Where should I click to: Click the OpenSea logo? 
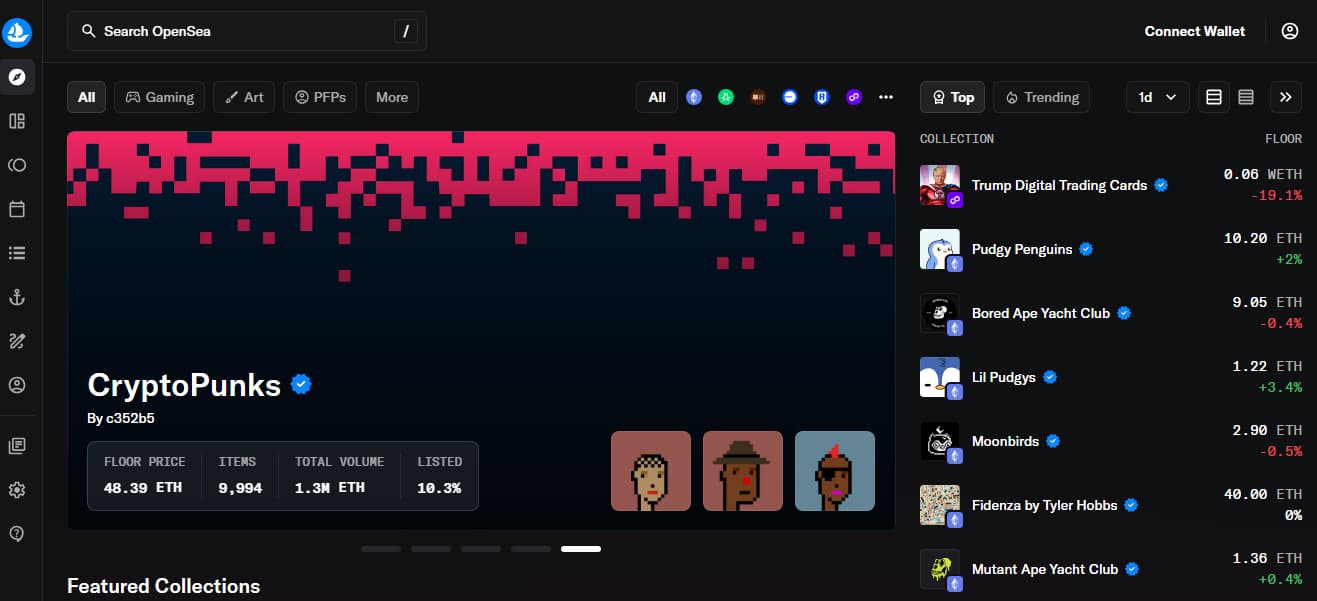point(17,33)
